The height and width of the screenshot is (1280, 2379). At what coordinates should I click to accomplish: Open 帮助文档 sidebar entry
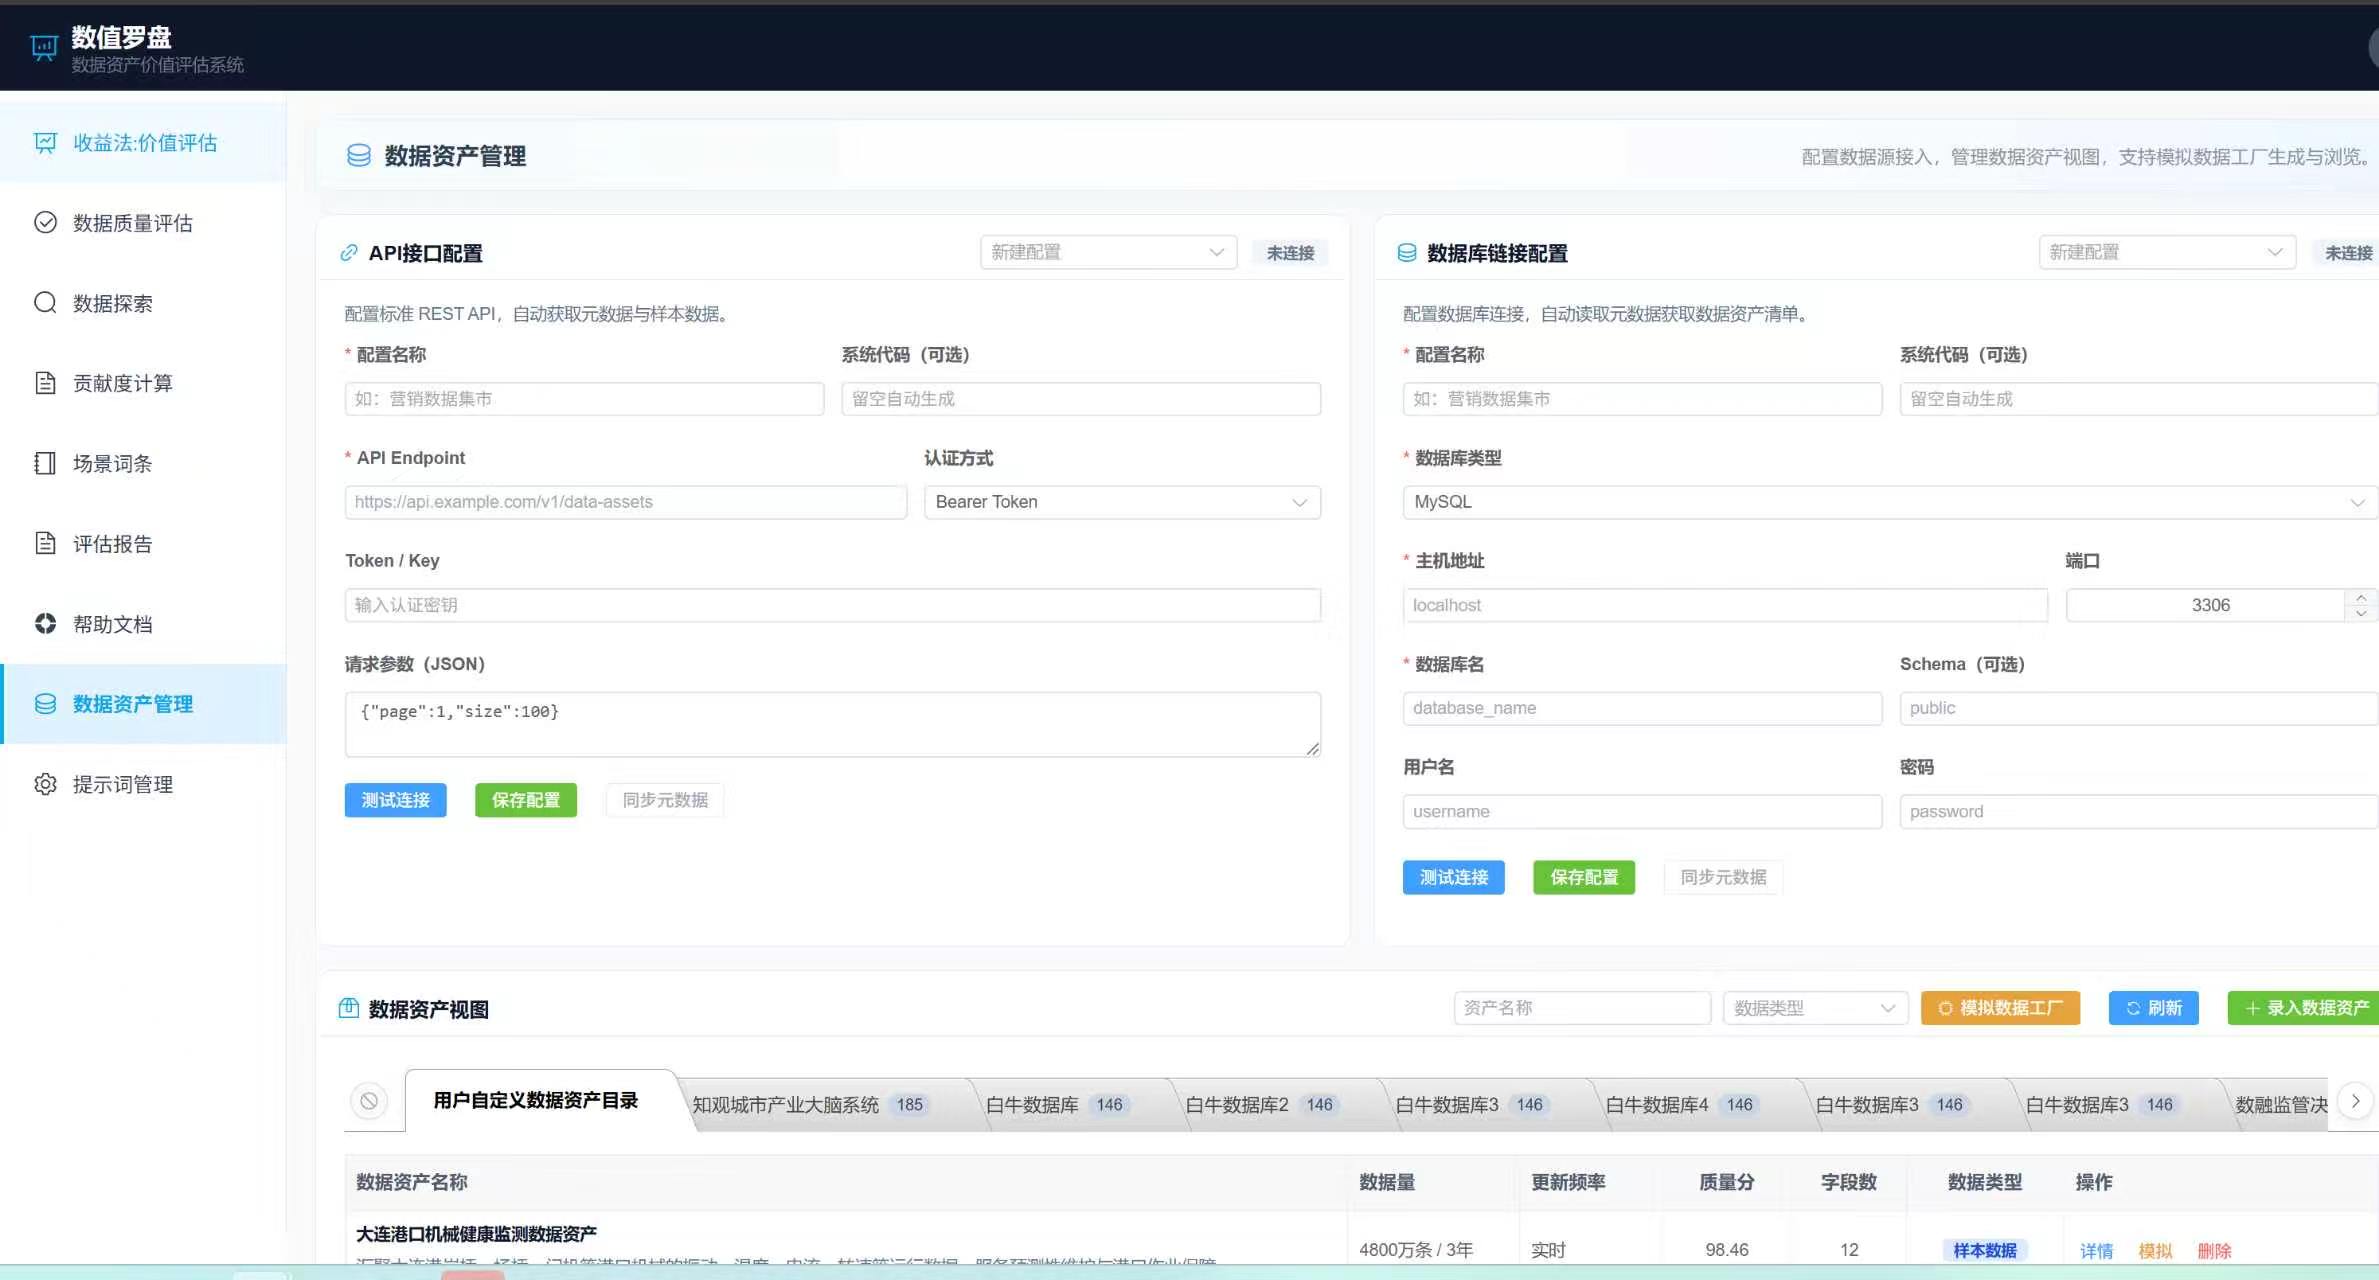coord(143,623)
